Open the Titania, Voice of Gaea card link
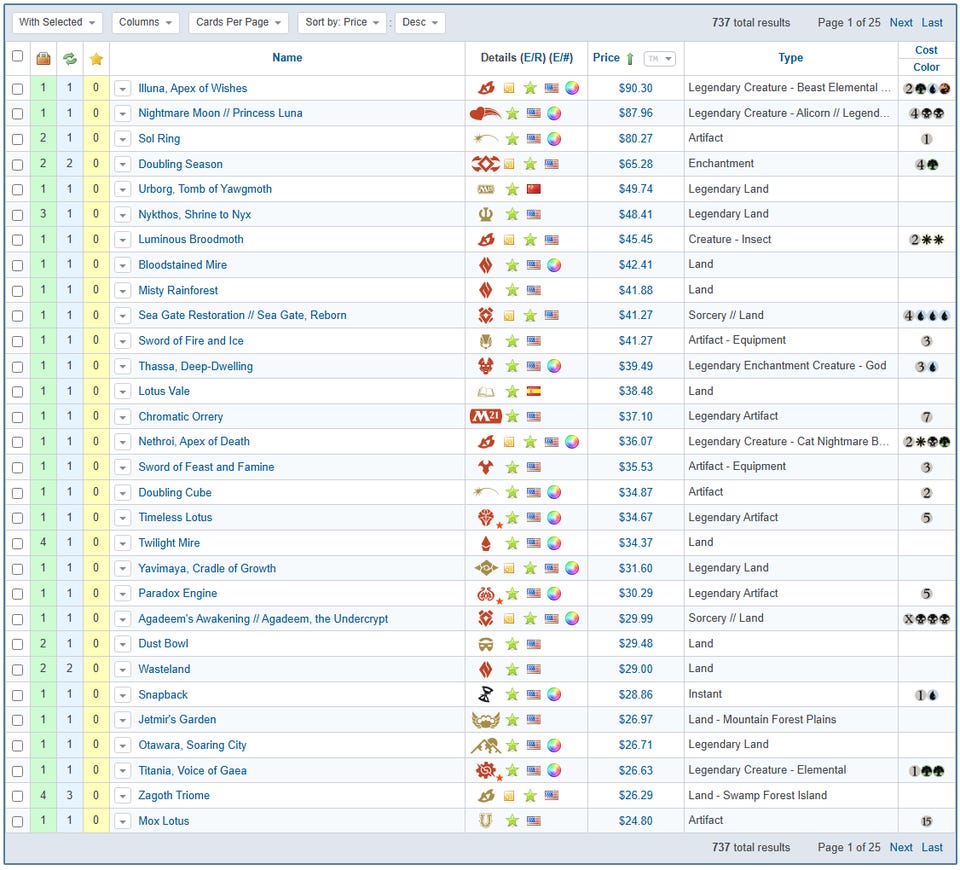Viewport: 960px width, 870px height. [x=192, y=771]
